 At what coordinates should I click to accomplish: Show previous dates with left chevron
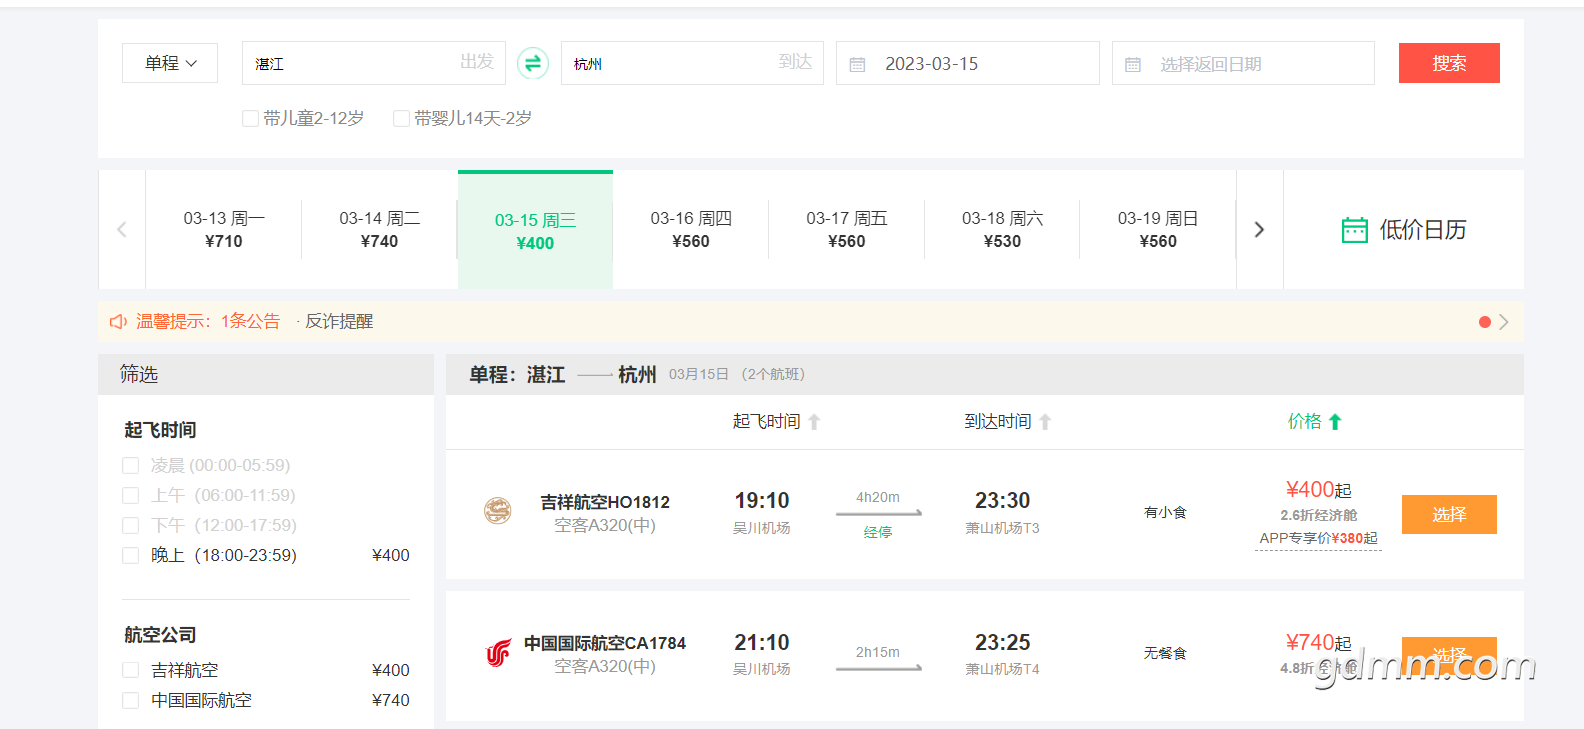coord(122,229)
